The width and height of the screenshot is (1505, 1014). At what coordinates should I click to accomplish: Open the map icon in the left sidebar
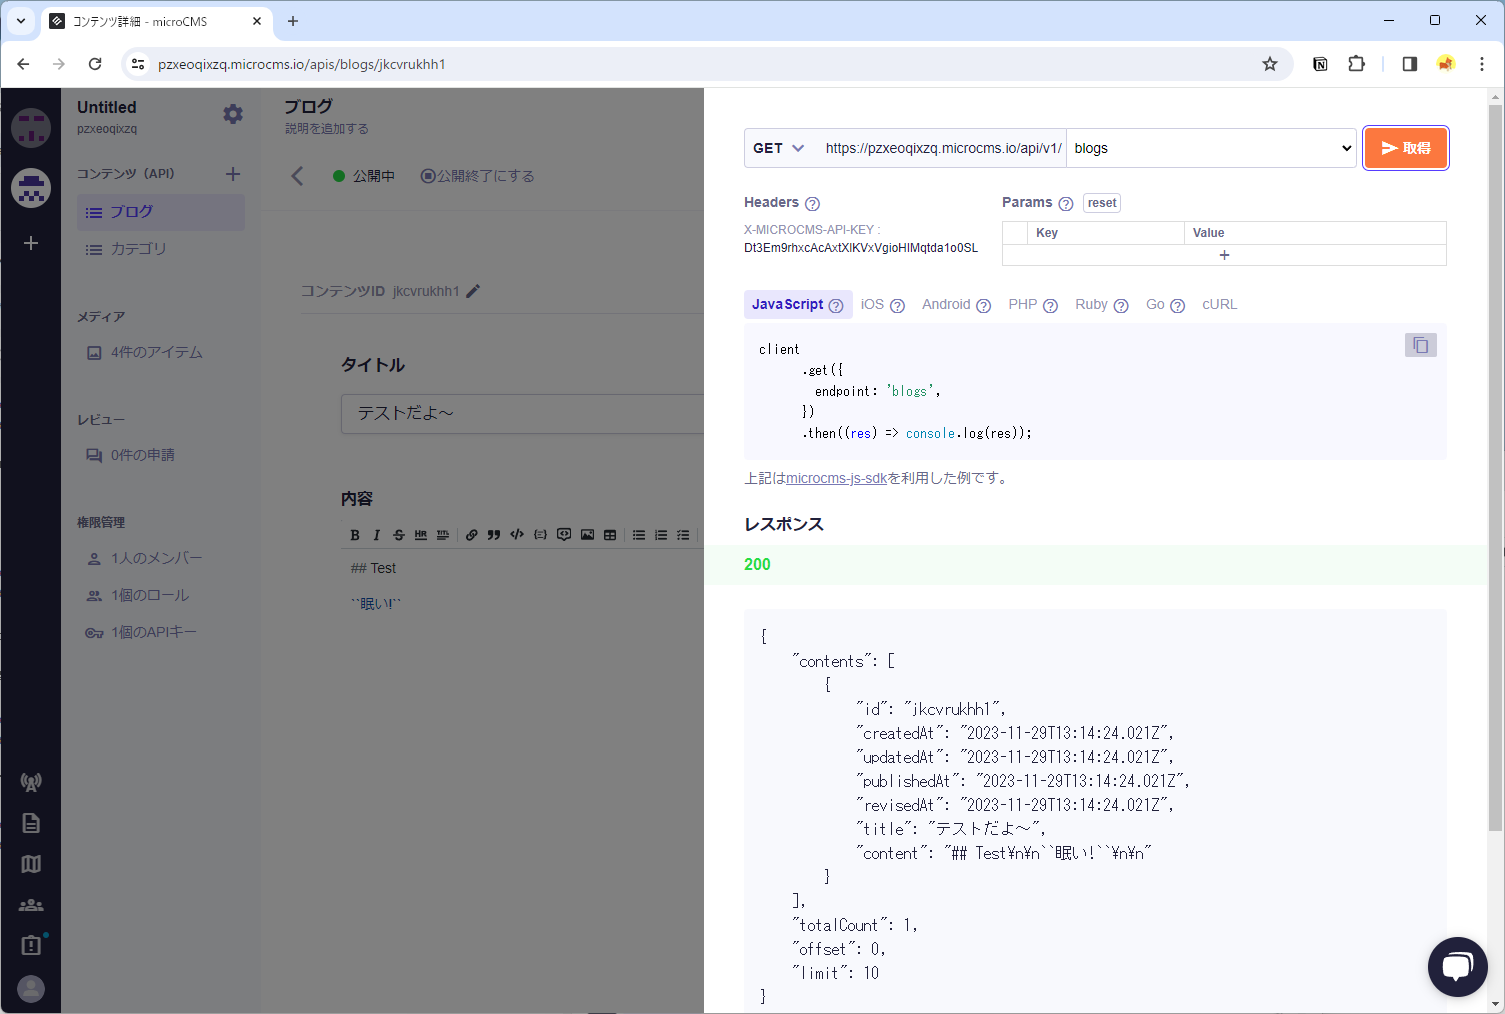pyautogui.click(x=31, y=864)
